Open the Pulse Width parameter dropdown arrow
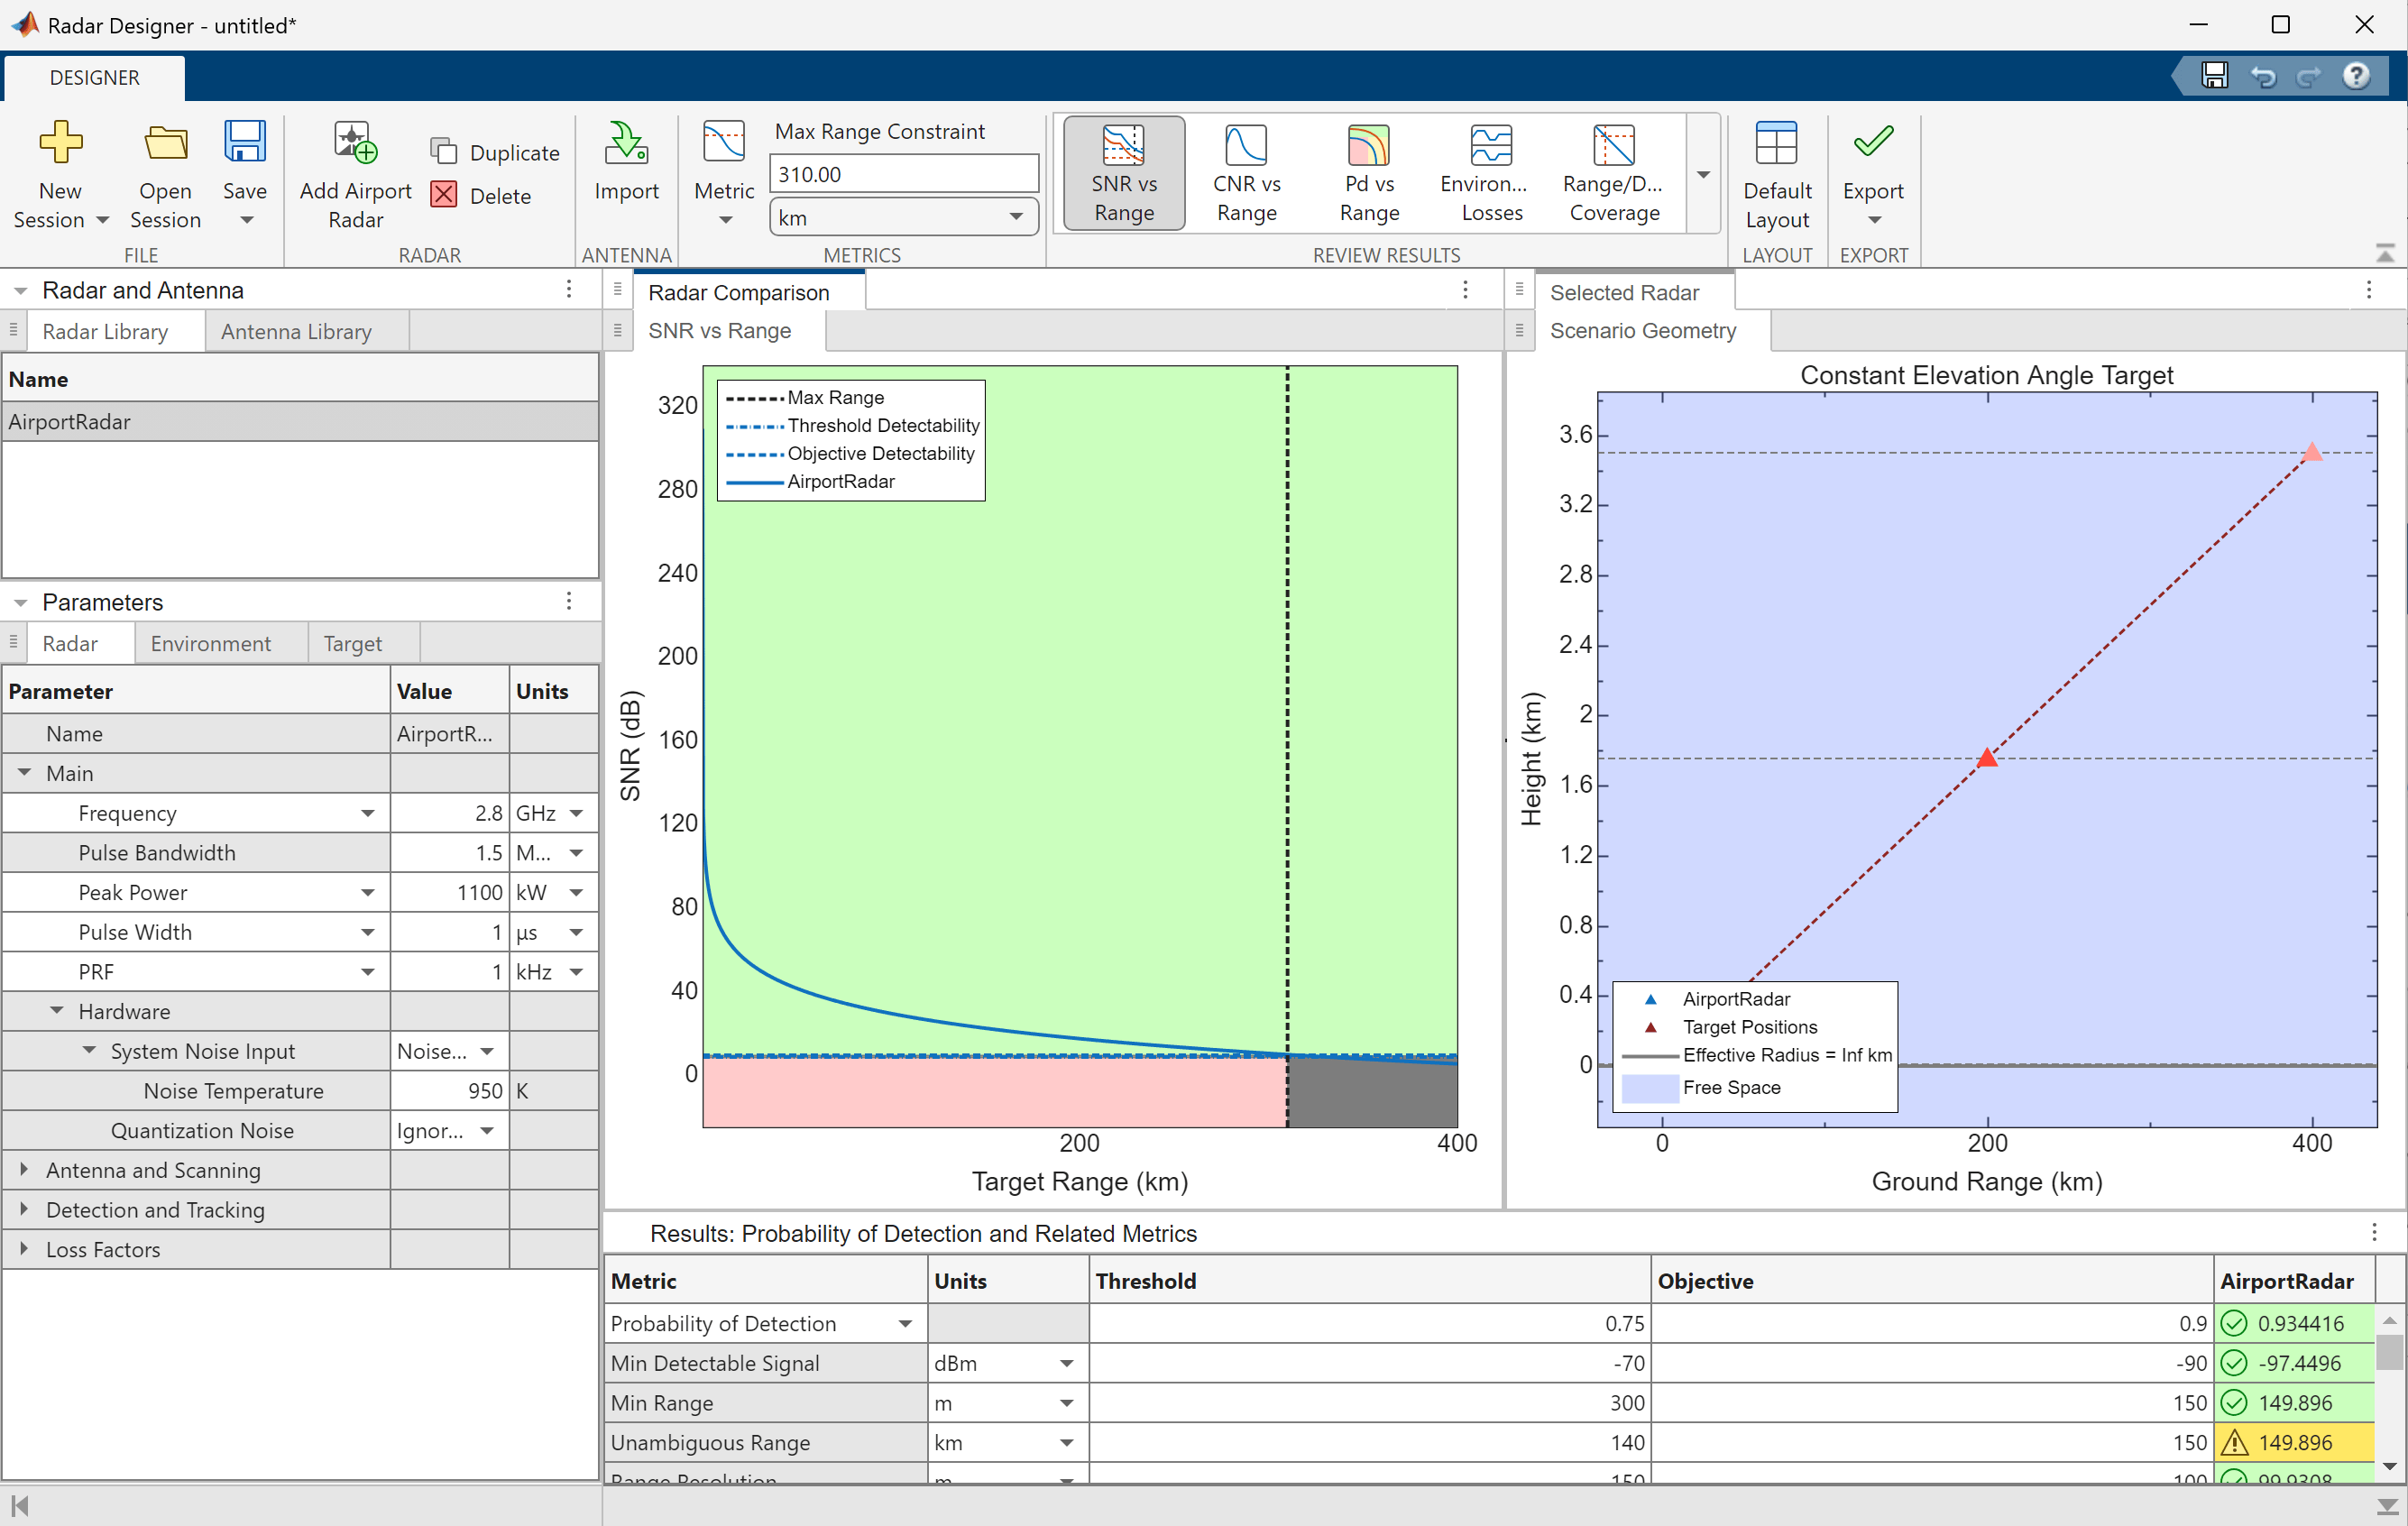 [x=368, y=933]
